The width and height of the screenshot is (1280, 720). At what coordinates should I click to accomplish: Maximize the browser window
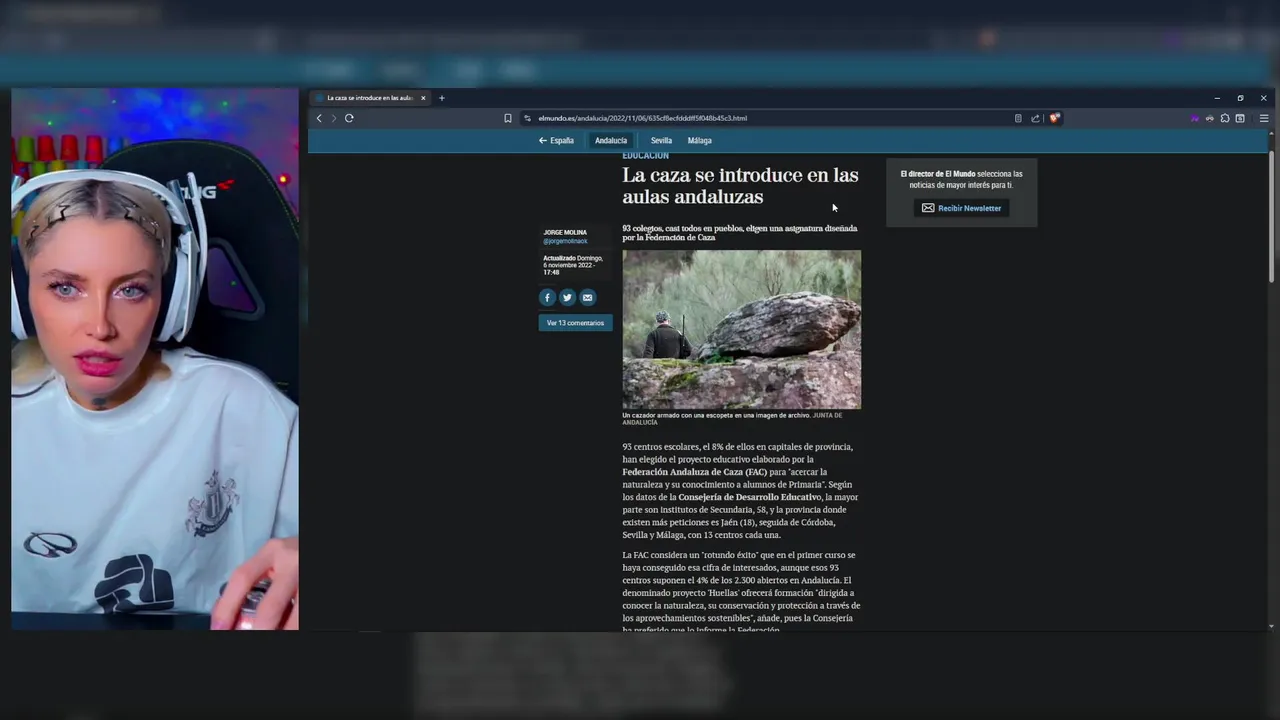(1240, 98)
